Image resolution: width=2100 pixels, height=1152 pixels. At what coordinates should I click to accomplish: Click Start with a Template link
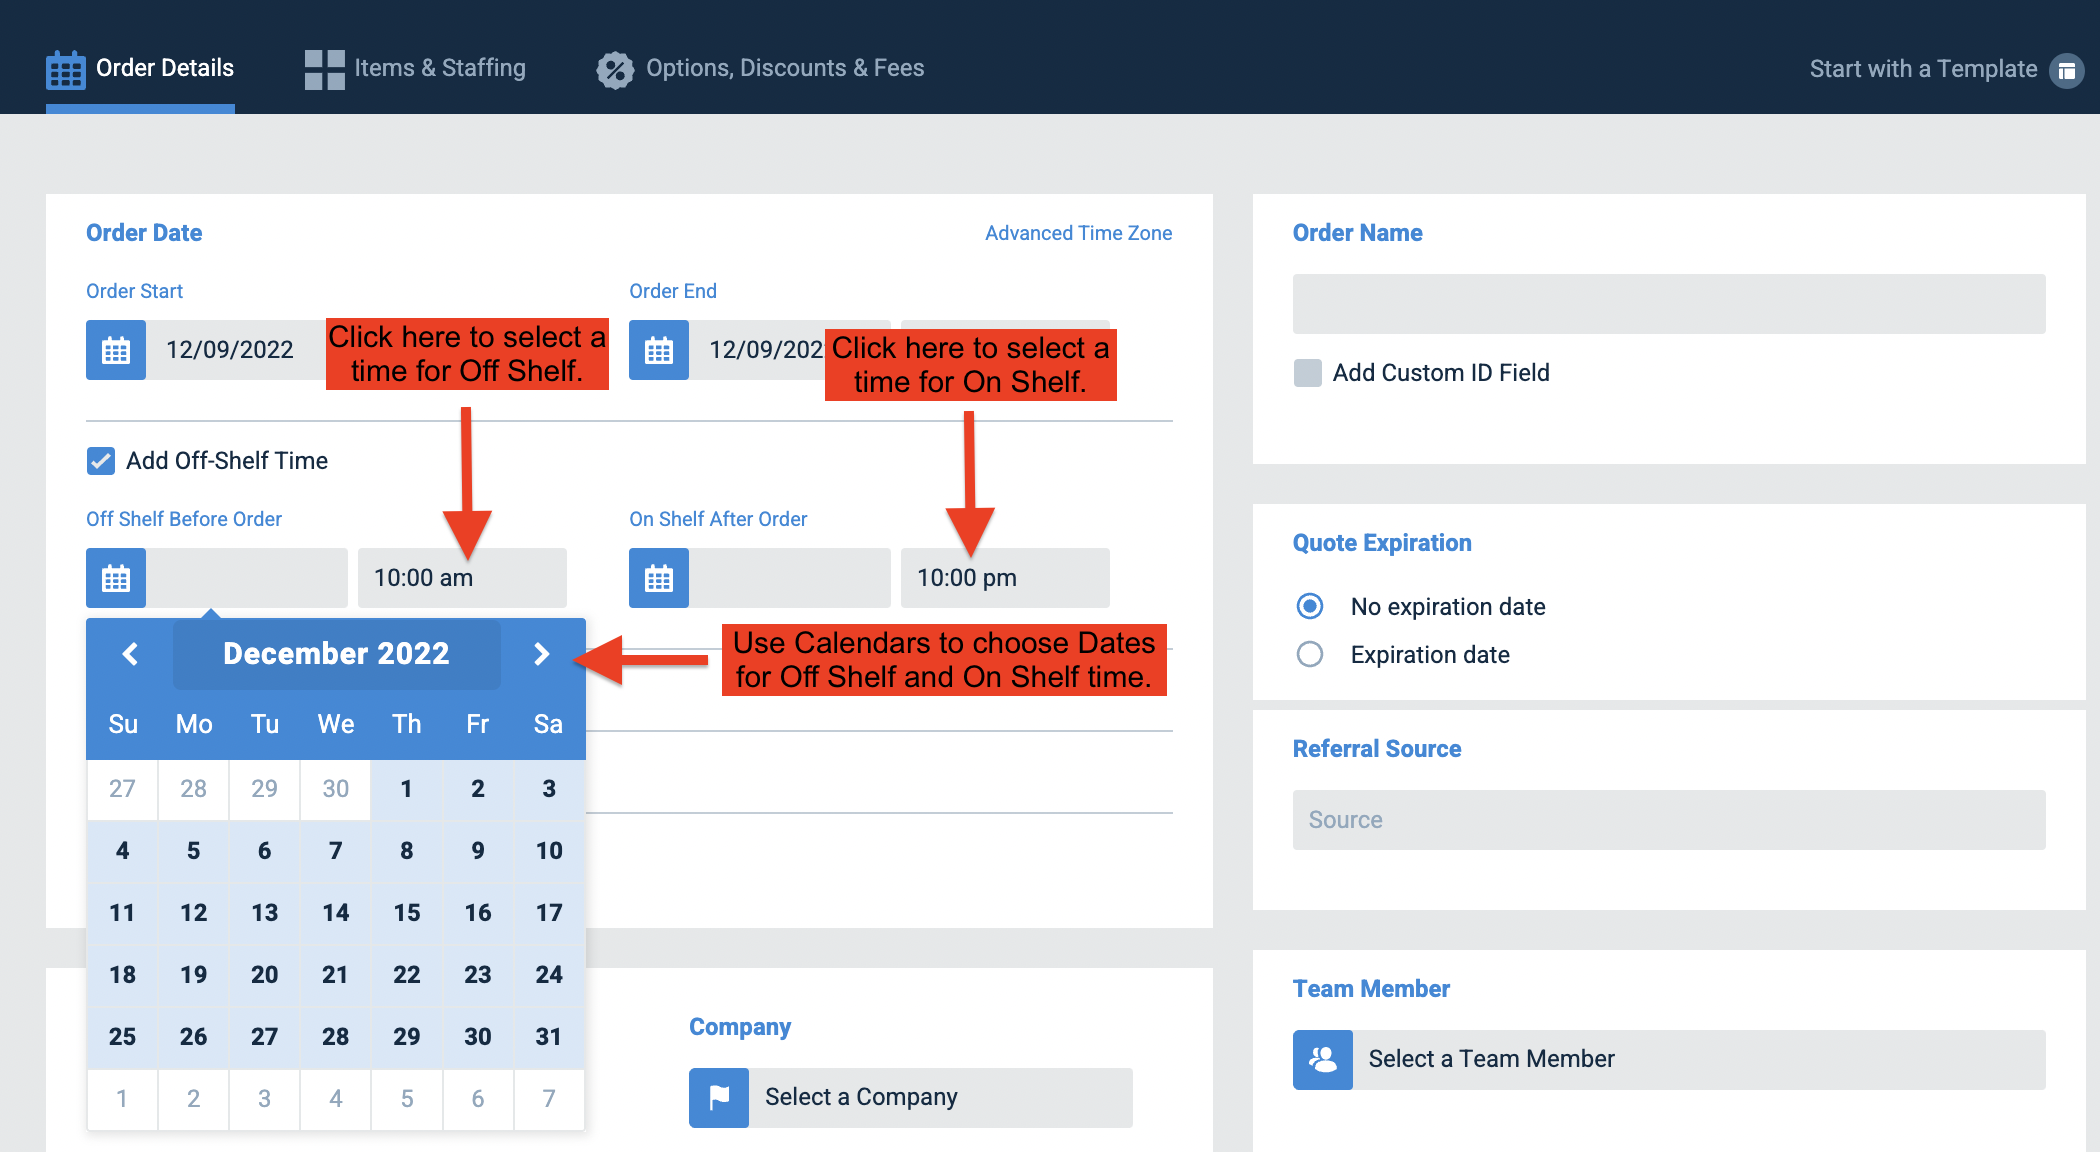coord(1923,69)
